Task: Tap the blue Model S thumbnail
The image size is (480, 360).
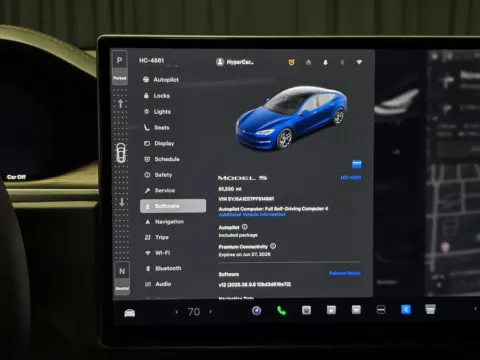Action: [x=291, y=118]
